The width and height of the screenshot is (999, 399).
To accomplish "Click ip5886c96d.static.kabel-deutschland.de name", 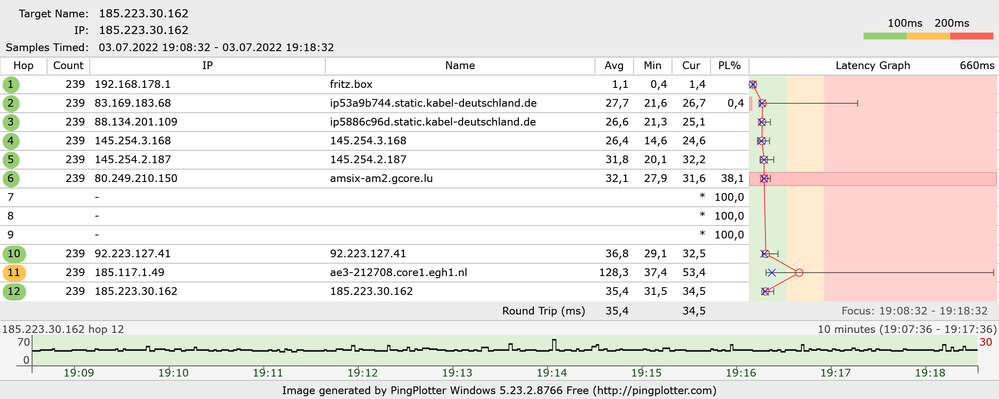I will 433,122.
